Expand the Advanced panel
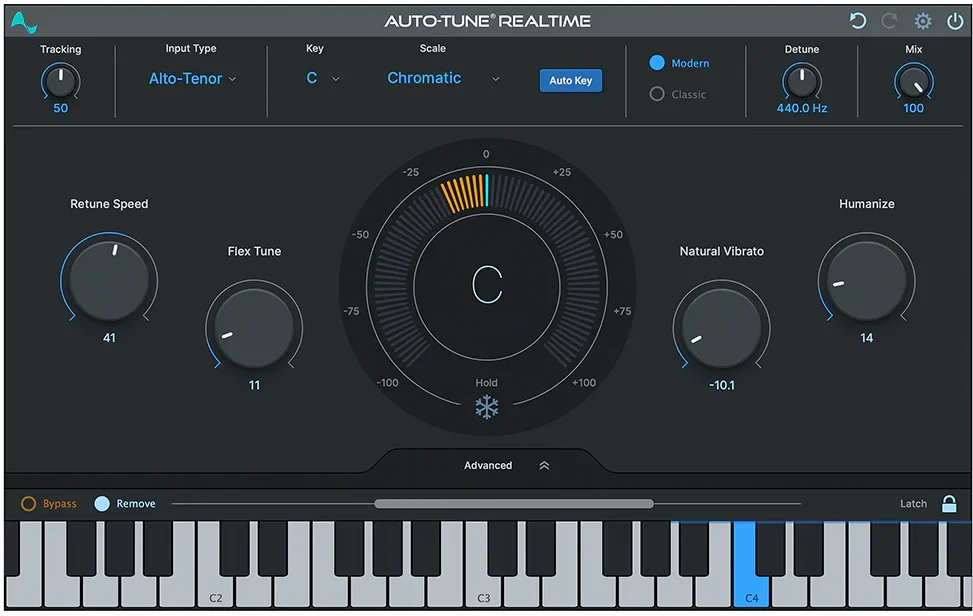Screen dimensions: 973x616 pos(507,465)
